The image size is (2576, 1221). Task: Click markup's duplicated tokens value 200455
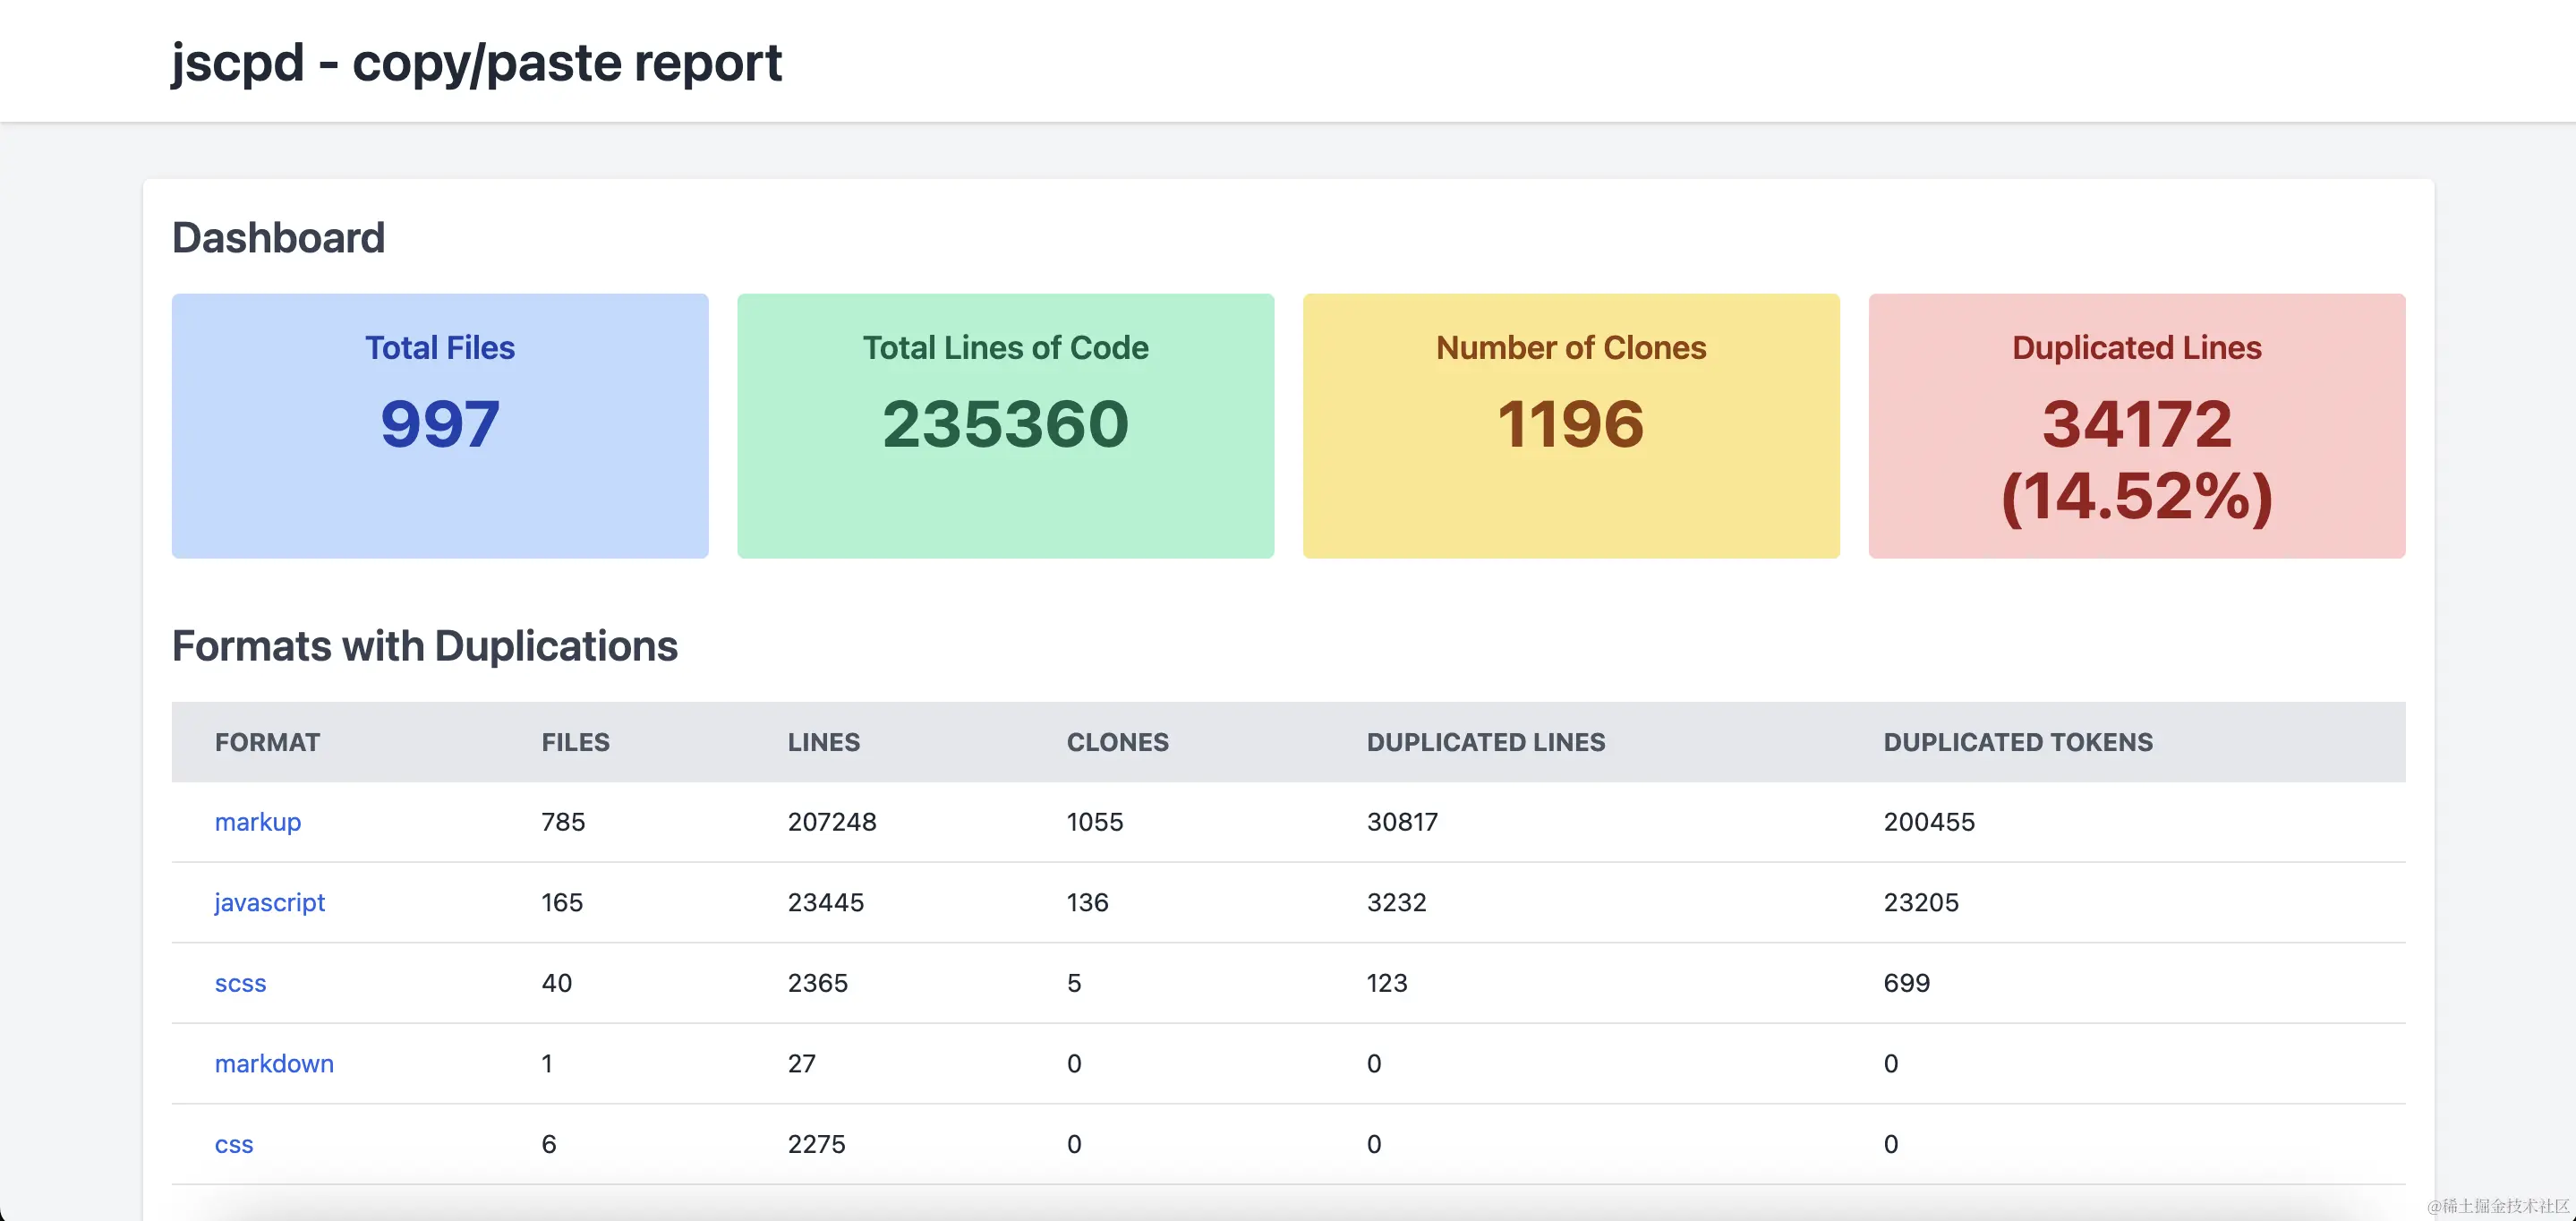click(1928, 821)
